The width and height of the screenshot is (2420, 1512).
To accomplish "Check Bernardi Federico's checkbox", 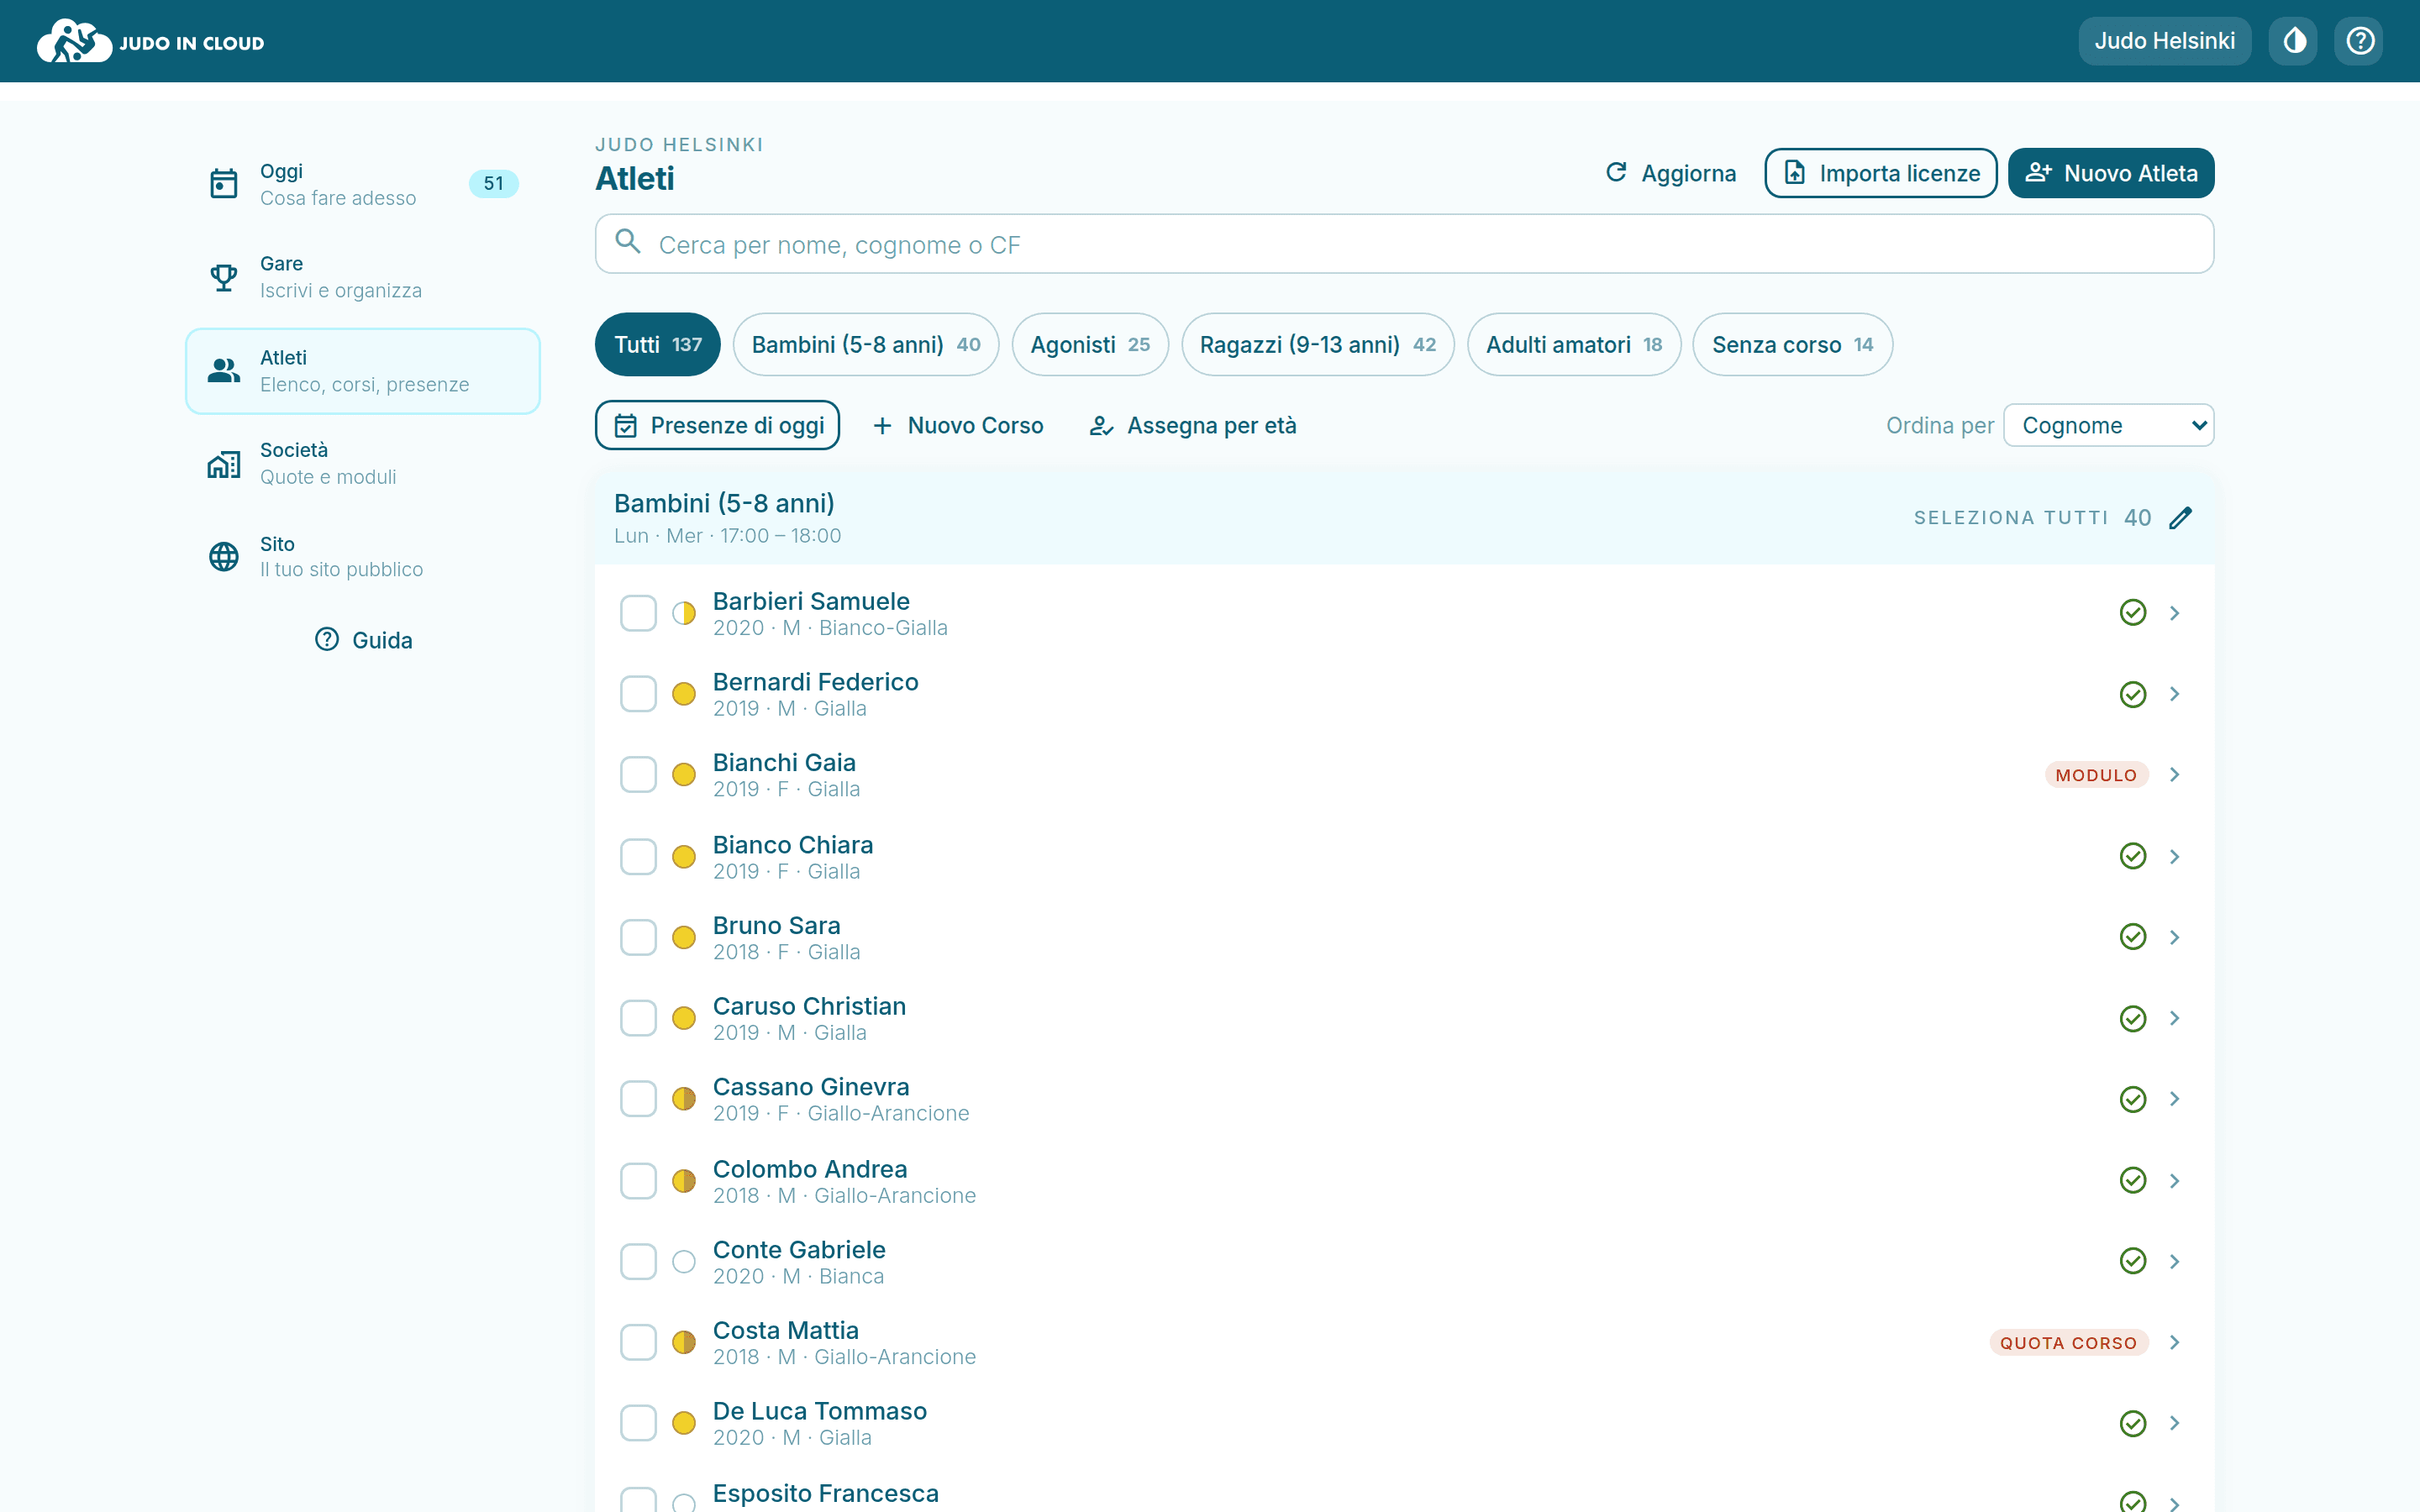I will pyautogui.click(x=638, y=693).
